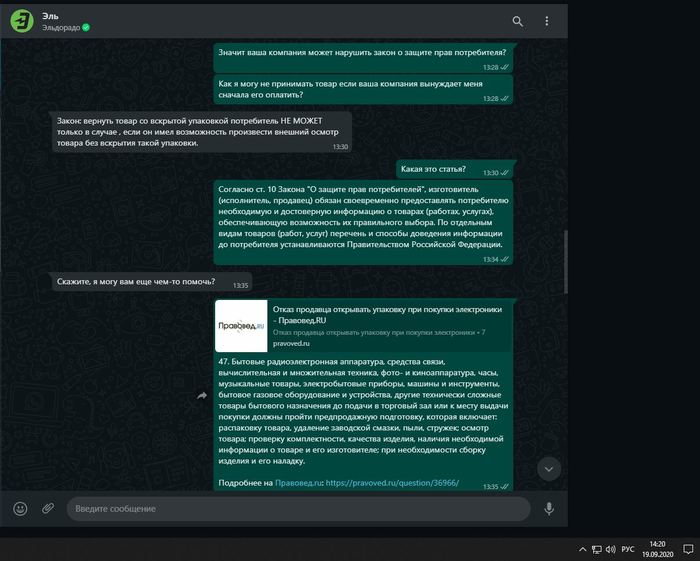700x561 pixels.
Task: Open the volume tray icon
Action: 610,549
